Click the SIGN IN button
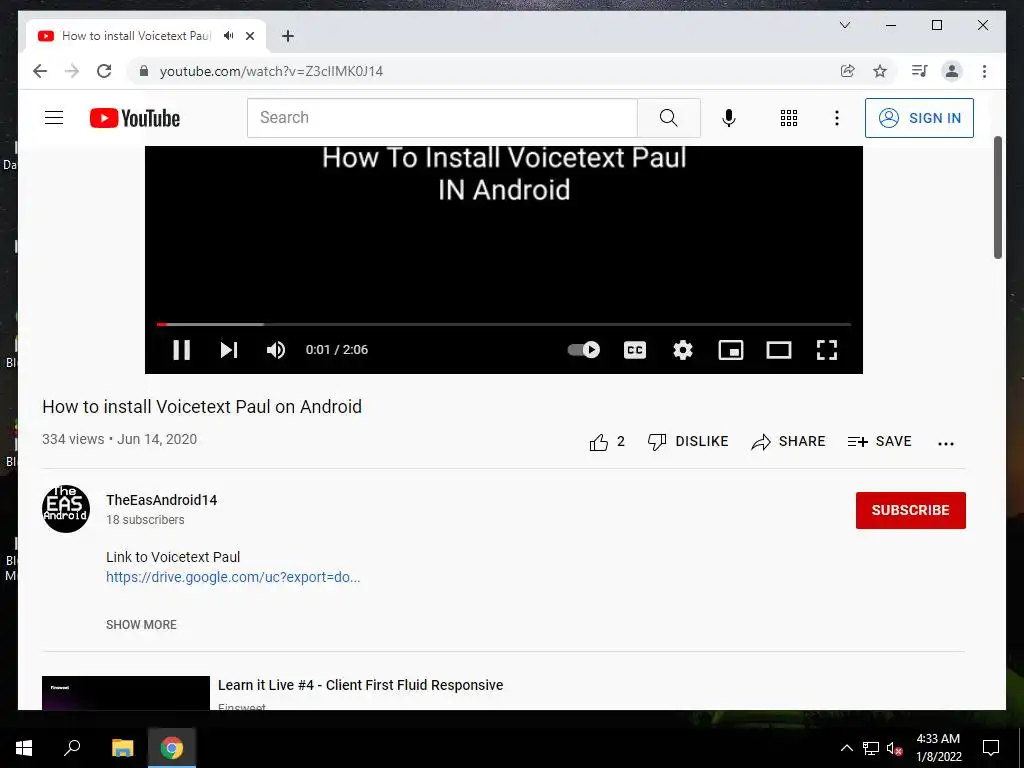 click(919, 118)
